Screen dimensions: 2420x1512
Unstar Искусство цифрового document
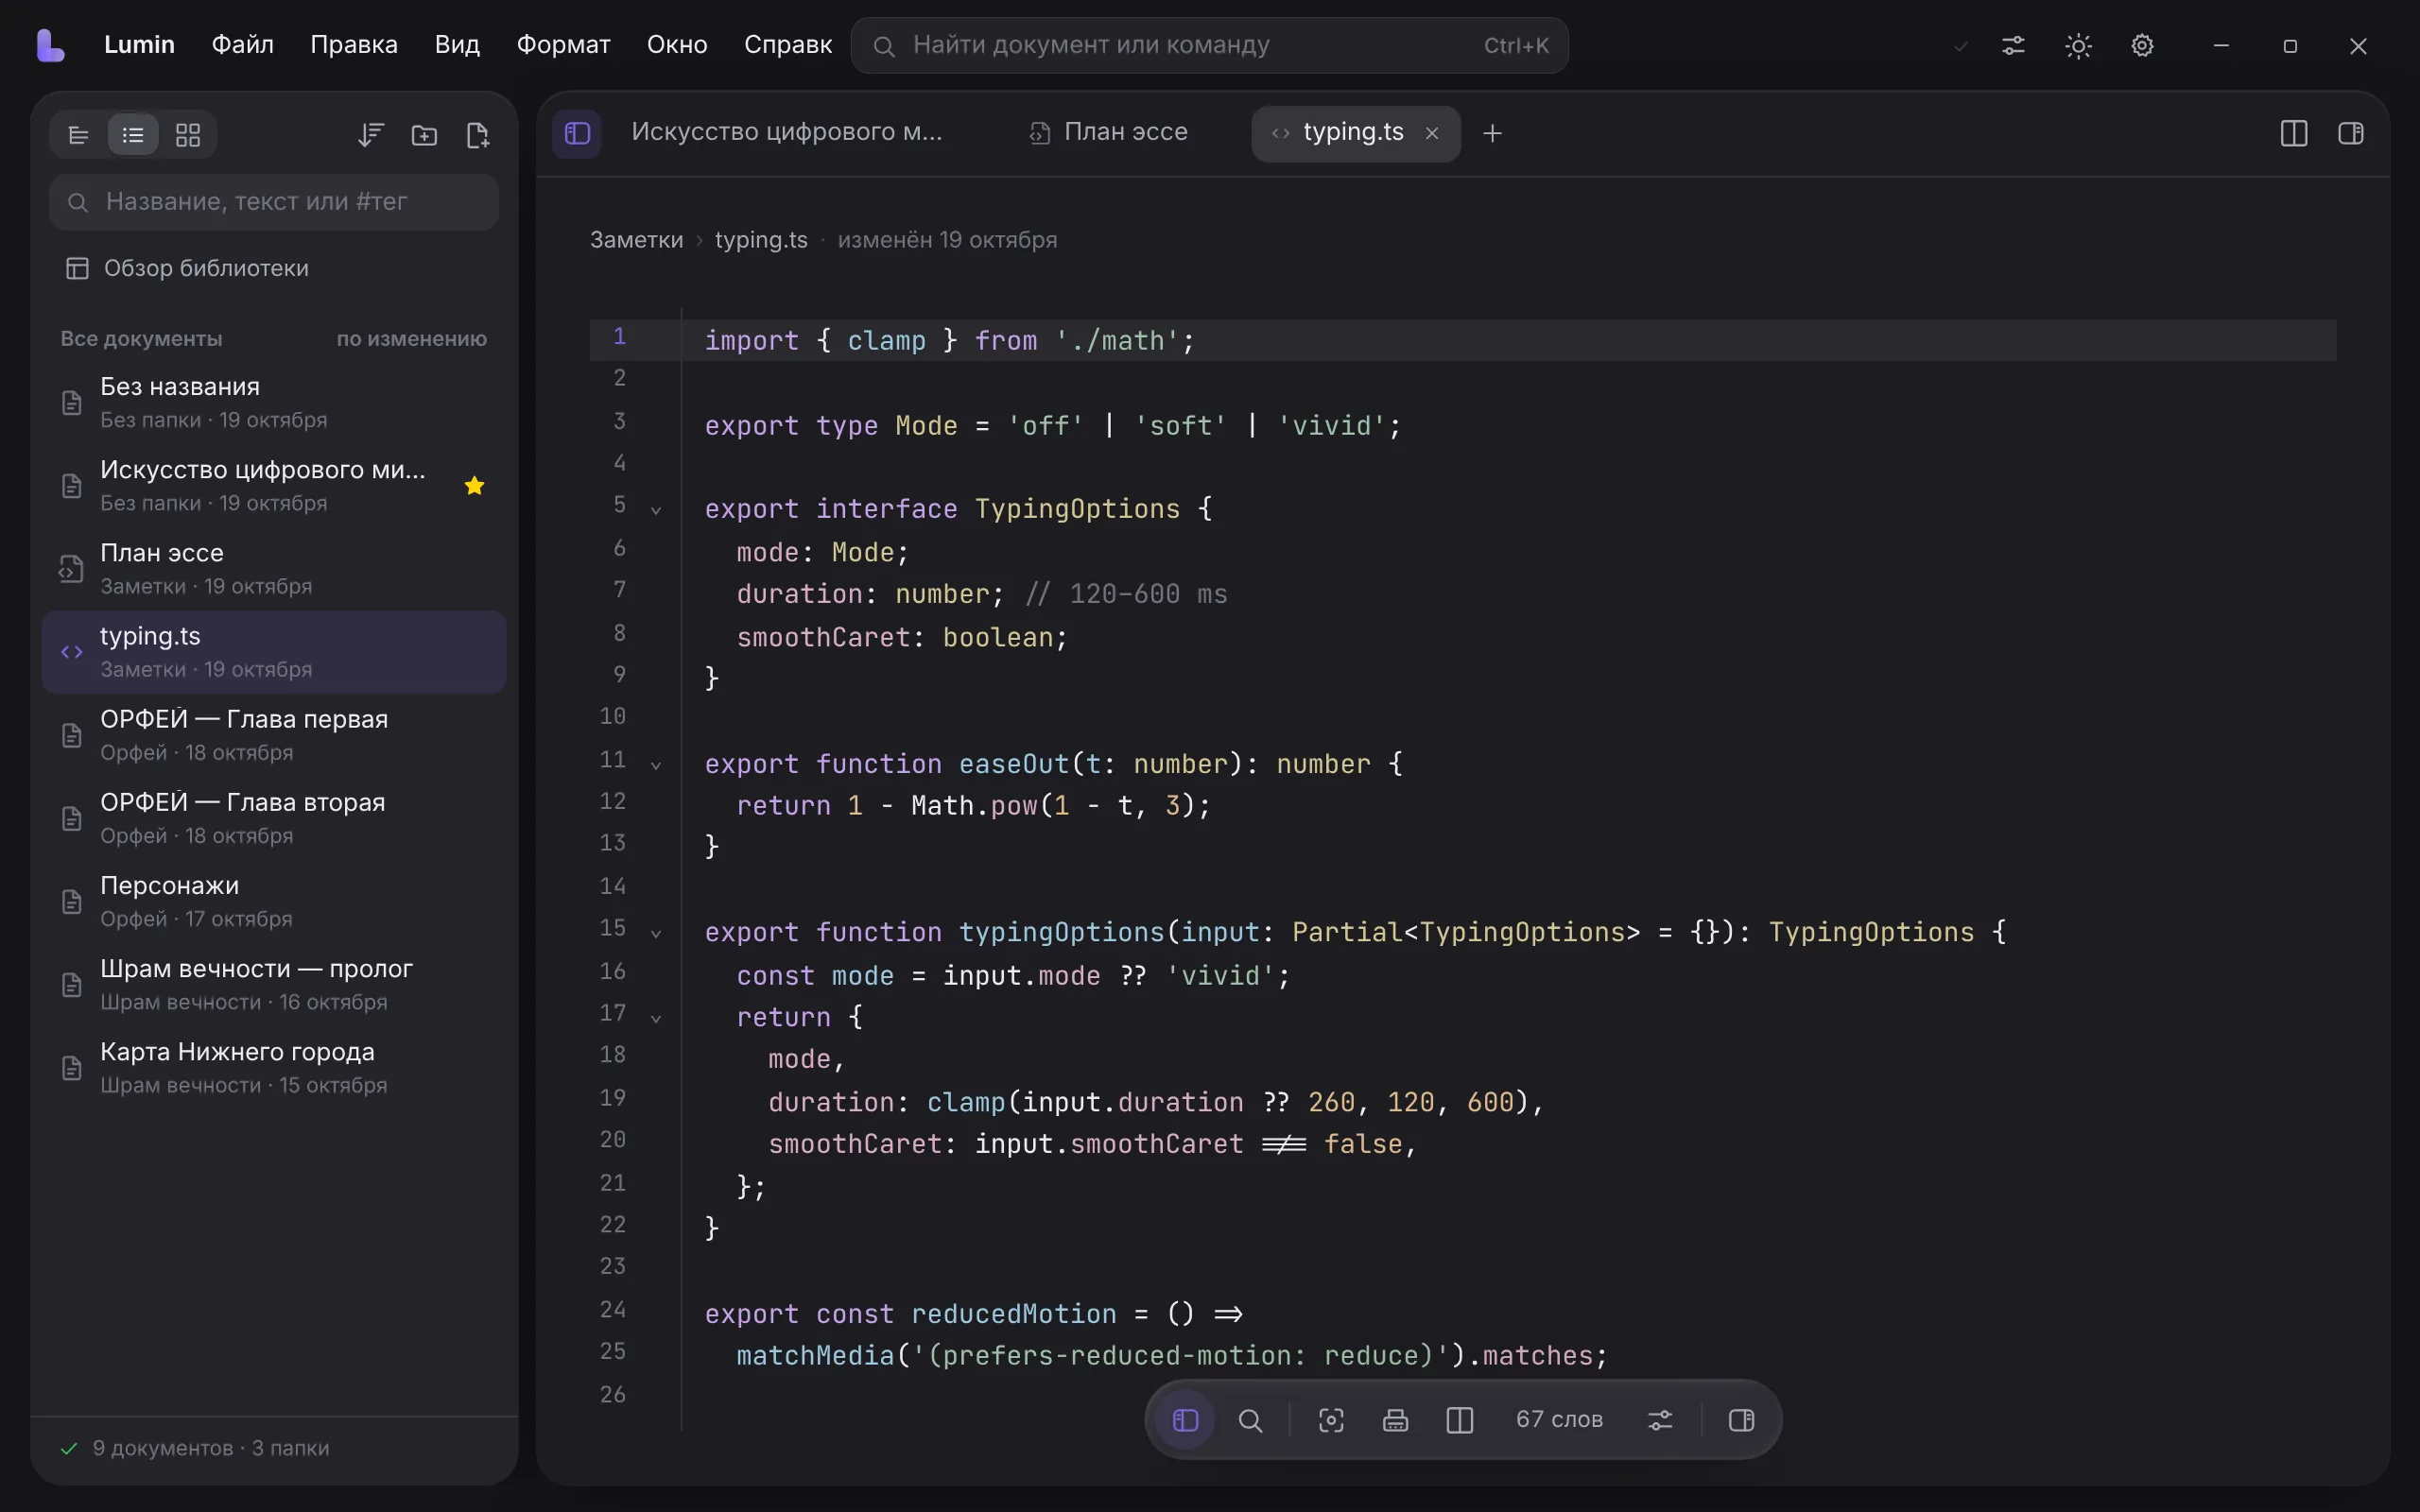pyautogui.click(x=475, y=486)
